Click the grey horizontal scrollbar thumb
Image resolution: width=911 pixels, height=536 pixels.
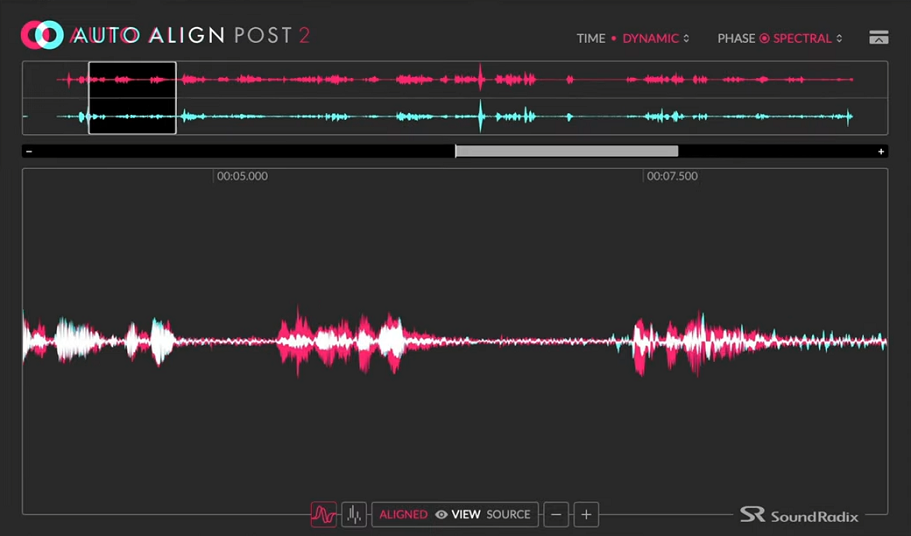pyautogui.click(x=566, y=152)
